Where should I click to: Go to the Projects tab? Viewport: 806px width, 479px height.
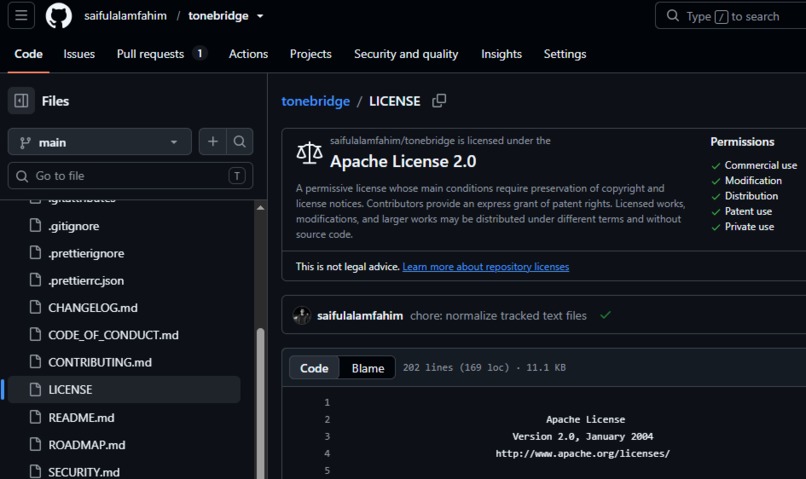(310, 54)
